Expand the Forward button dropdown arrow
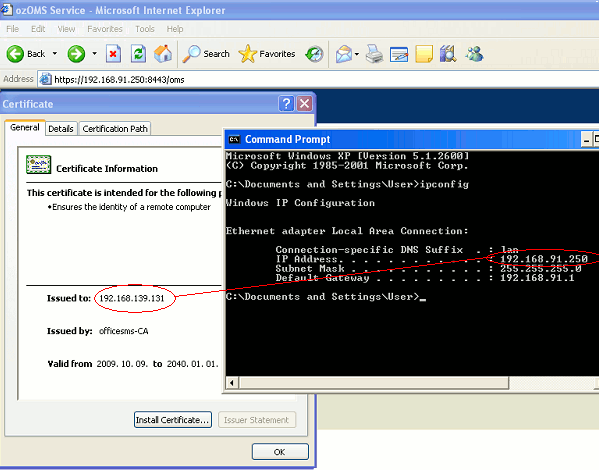 (x=94, y=53)
